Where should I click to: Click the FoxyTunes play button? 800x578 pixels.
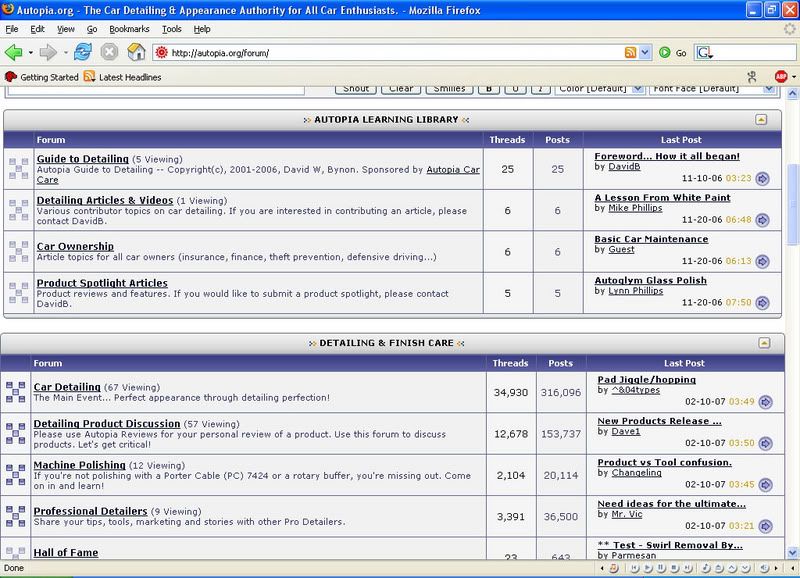(648, 568)
